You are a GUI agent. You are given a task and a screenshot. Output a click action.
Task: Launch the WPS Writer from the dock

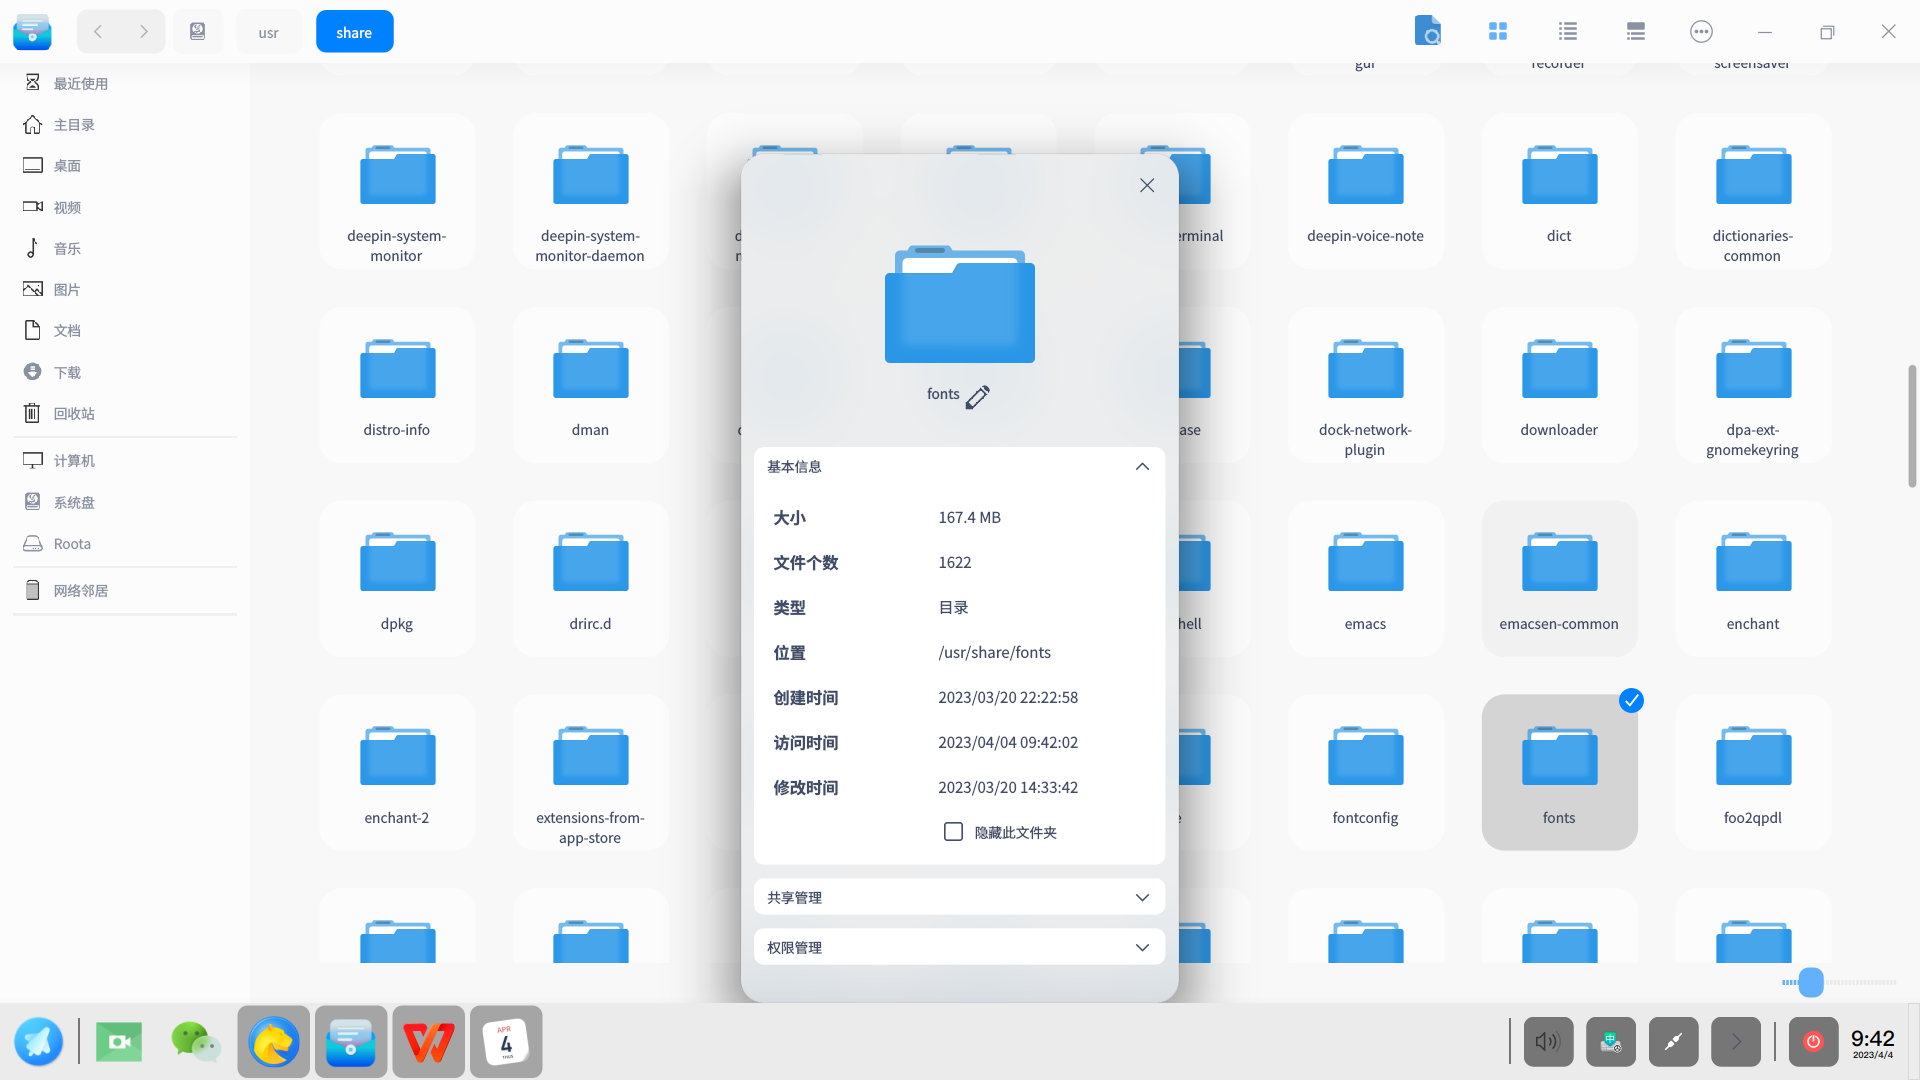pyautogui.click(x=428, y=1041)
